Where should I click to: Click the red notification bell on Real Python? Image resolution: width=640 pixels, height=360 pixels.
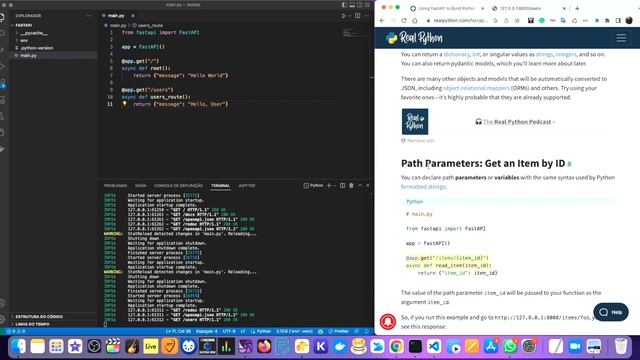(388, 321)
